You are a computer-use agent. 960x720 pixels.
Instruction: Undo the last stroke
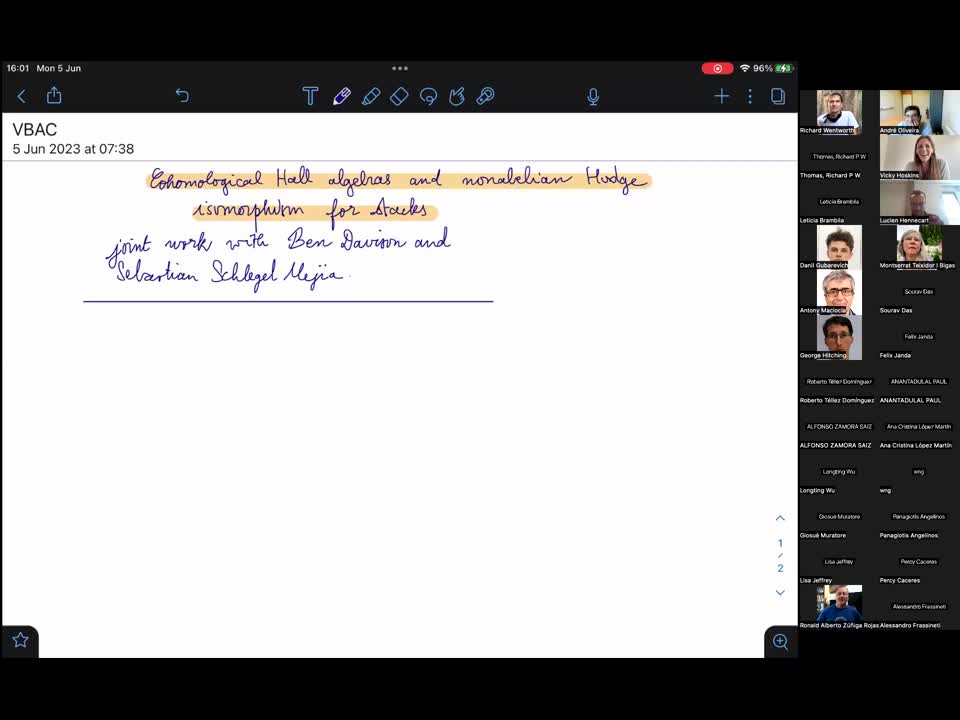pyautogui.click(x=182, y=96)
